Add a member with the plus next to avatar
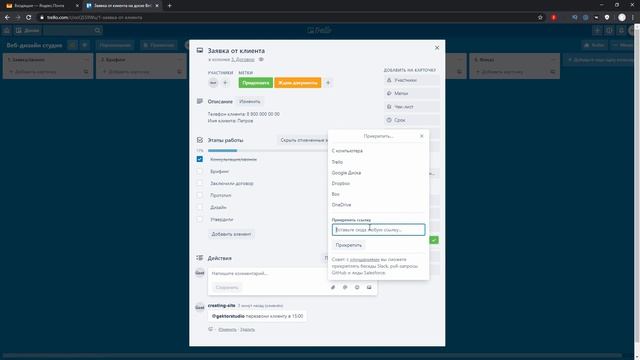The width and height of the screenshot is (640, 360). pos(225,83)
